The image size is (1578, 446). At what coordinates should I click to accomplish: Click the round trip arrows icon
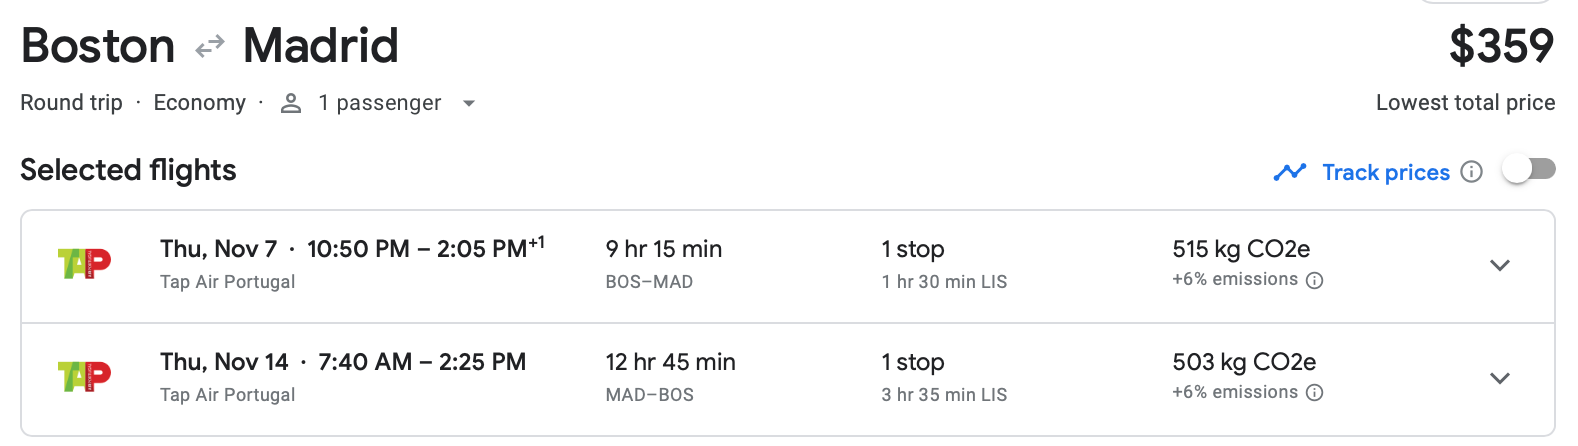point(209,47)
